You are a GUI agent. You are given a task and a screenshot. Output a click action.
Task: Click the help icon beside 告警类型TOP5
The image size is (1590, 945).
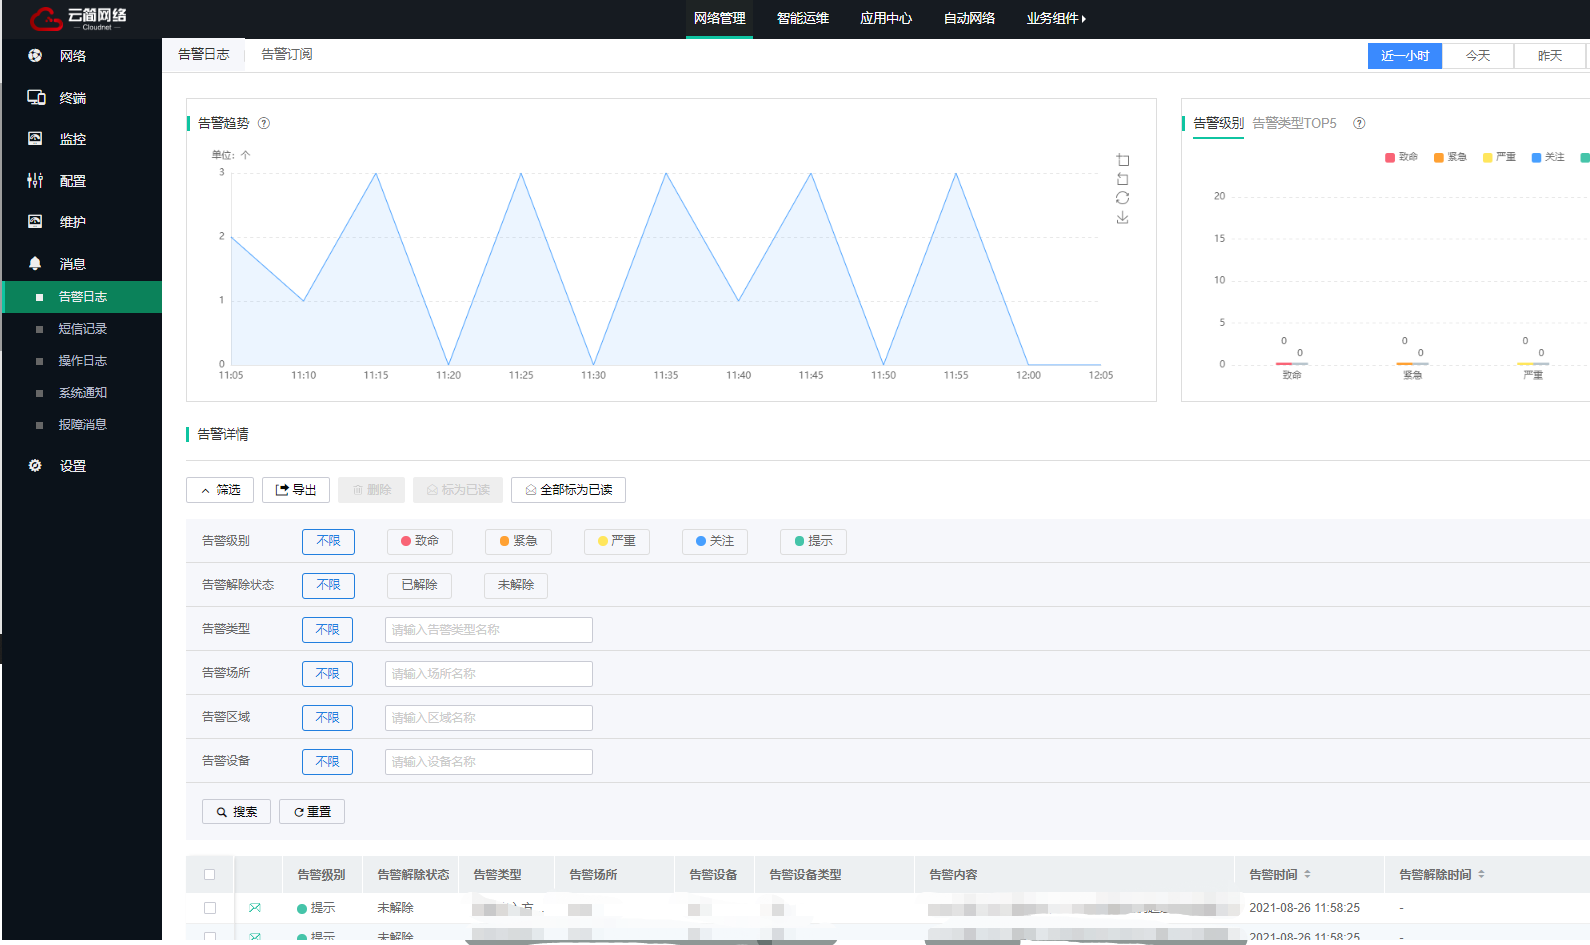(x=1359, y=124)
